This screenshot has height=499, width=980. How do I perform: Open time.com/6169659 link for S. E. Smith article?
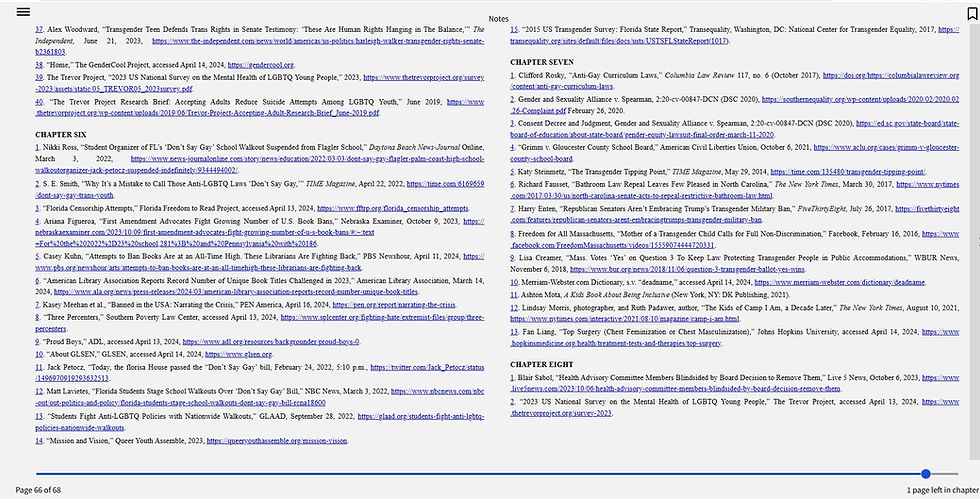tap(445, 184)
